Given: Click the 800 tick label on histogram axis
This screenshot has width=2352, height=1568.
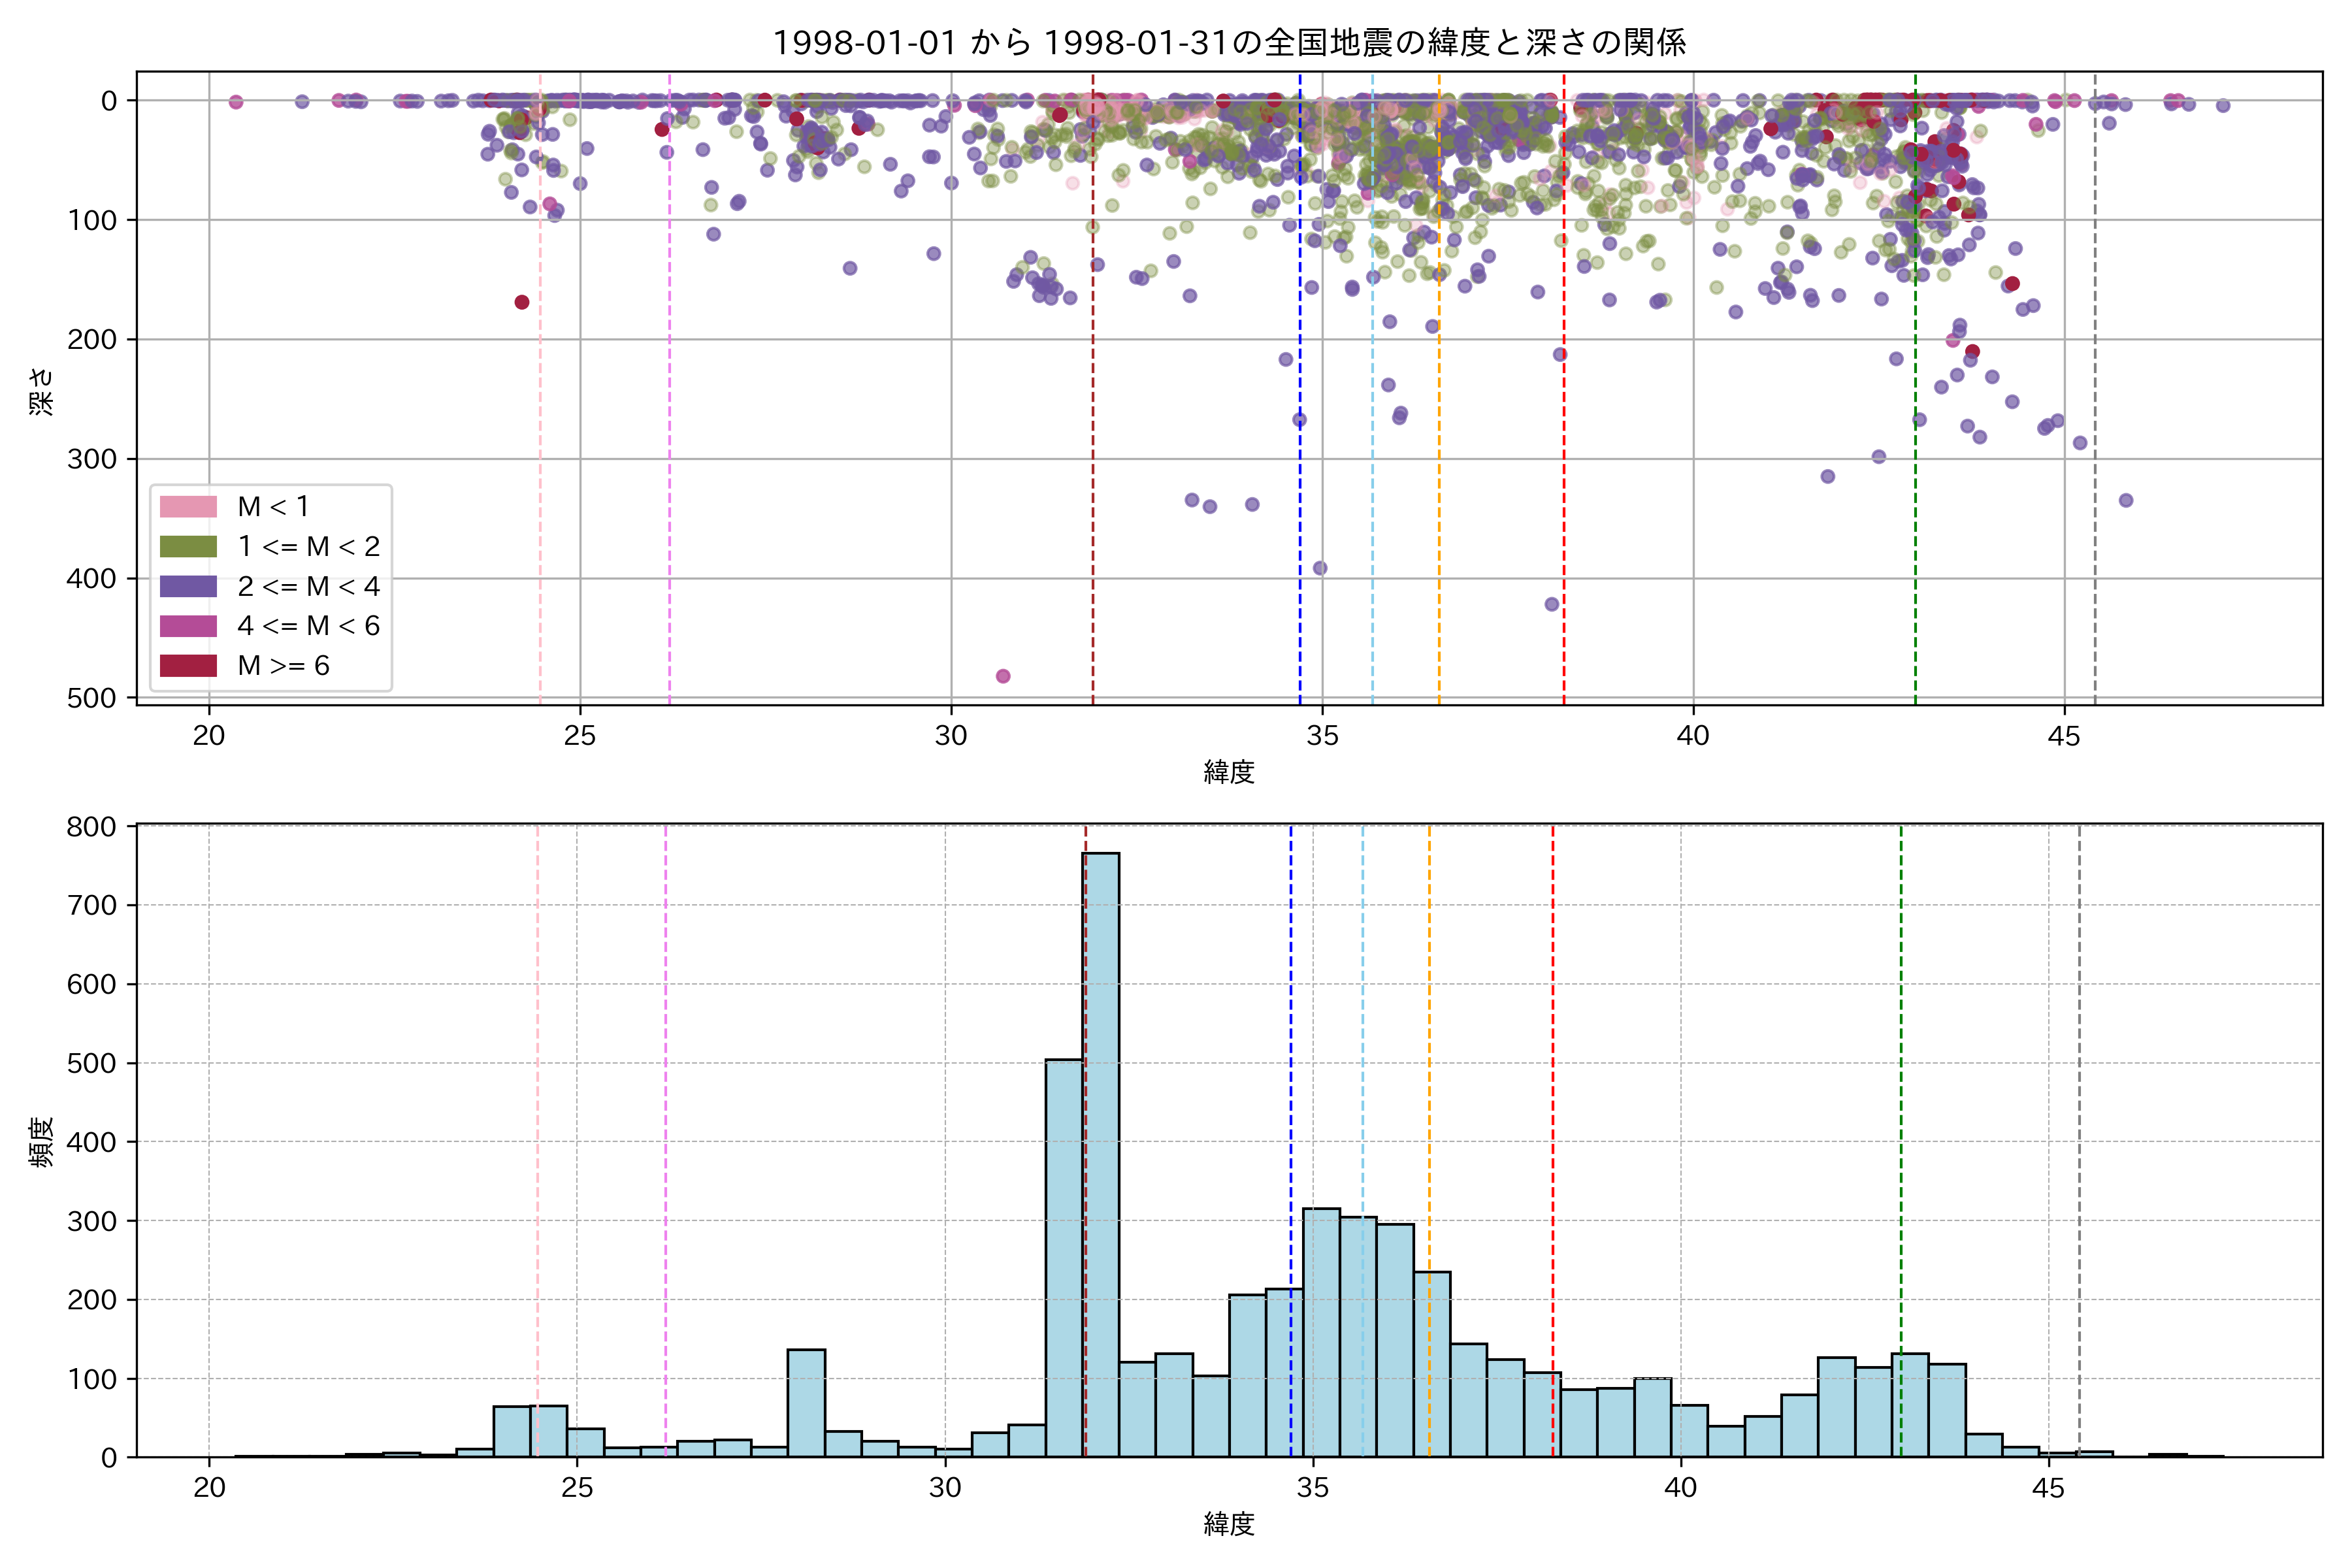Looking at the screenshot, I should (x=91, y=827).
